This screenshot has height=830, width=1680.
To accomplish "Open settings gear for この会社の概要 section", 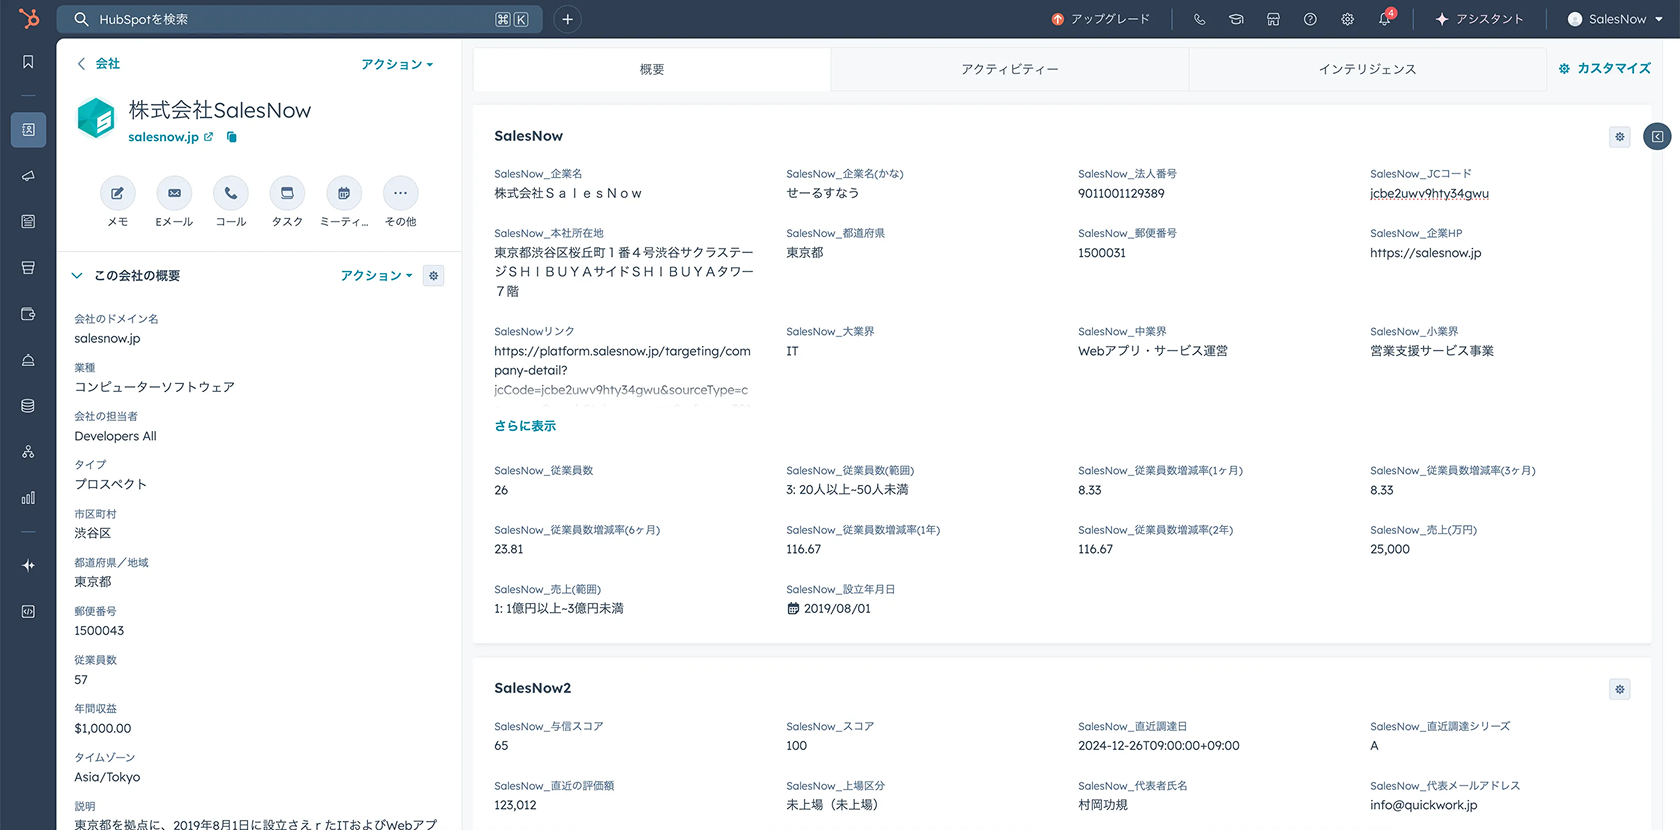I will [433, 276].
